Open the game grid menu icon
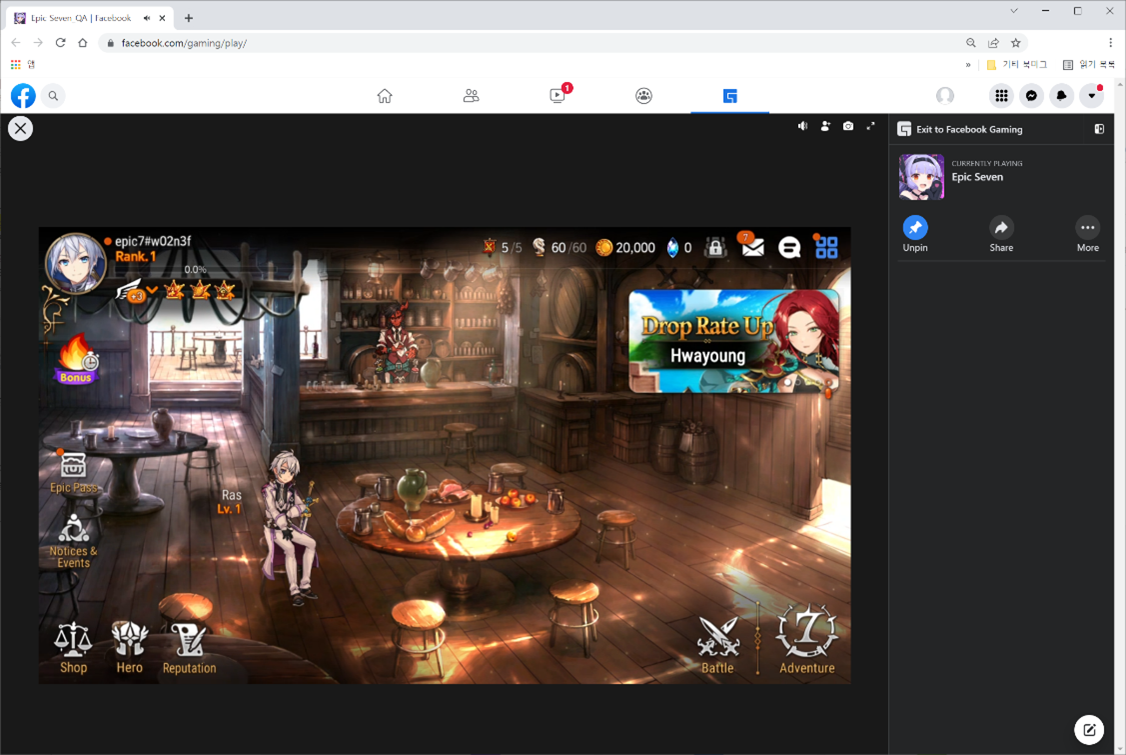Image resolution: width=1126 pixels, height=755 pixels. click(x=827, y=248)
